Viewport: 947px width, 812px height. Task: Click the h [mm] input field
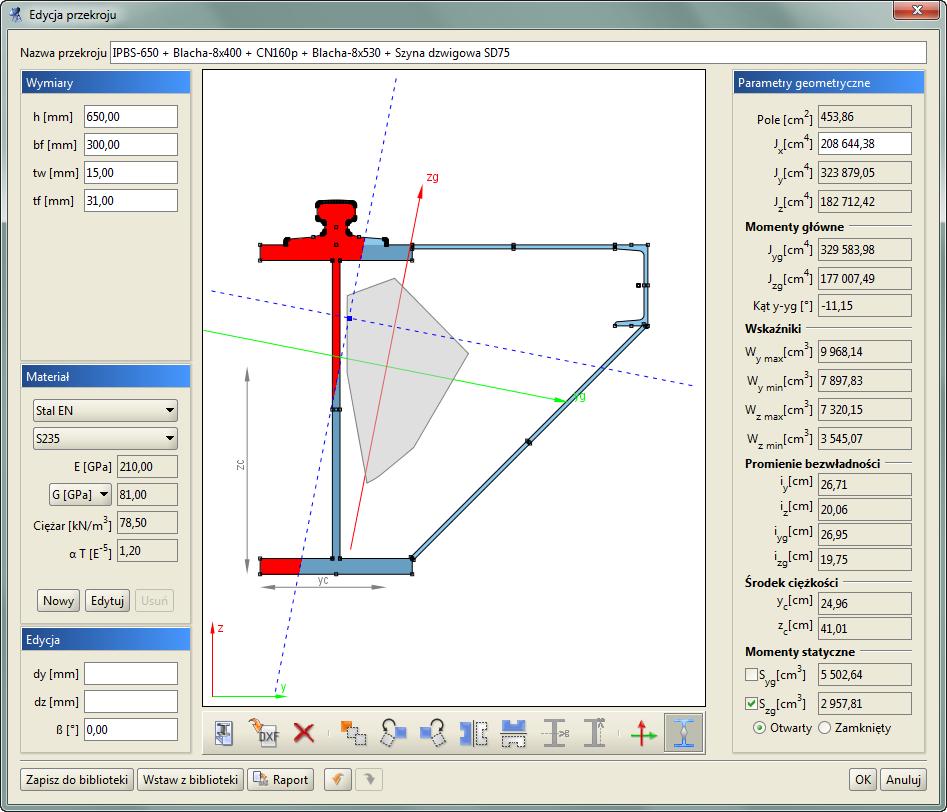[131, 117]
